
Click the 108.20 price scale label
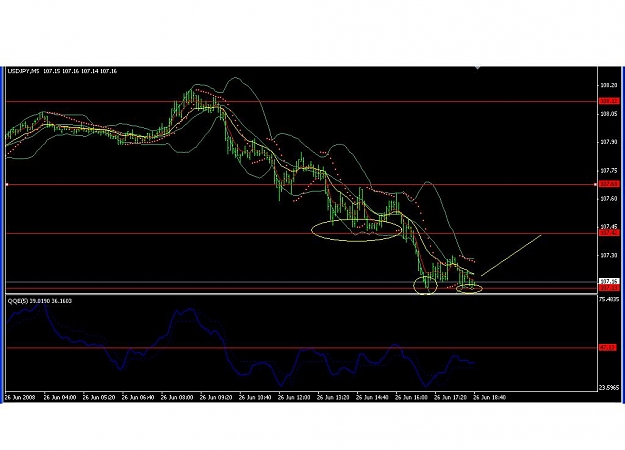(609, 85)
